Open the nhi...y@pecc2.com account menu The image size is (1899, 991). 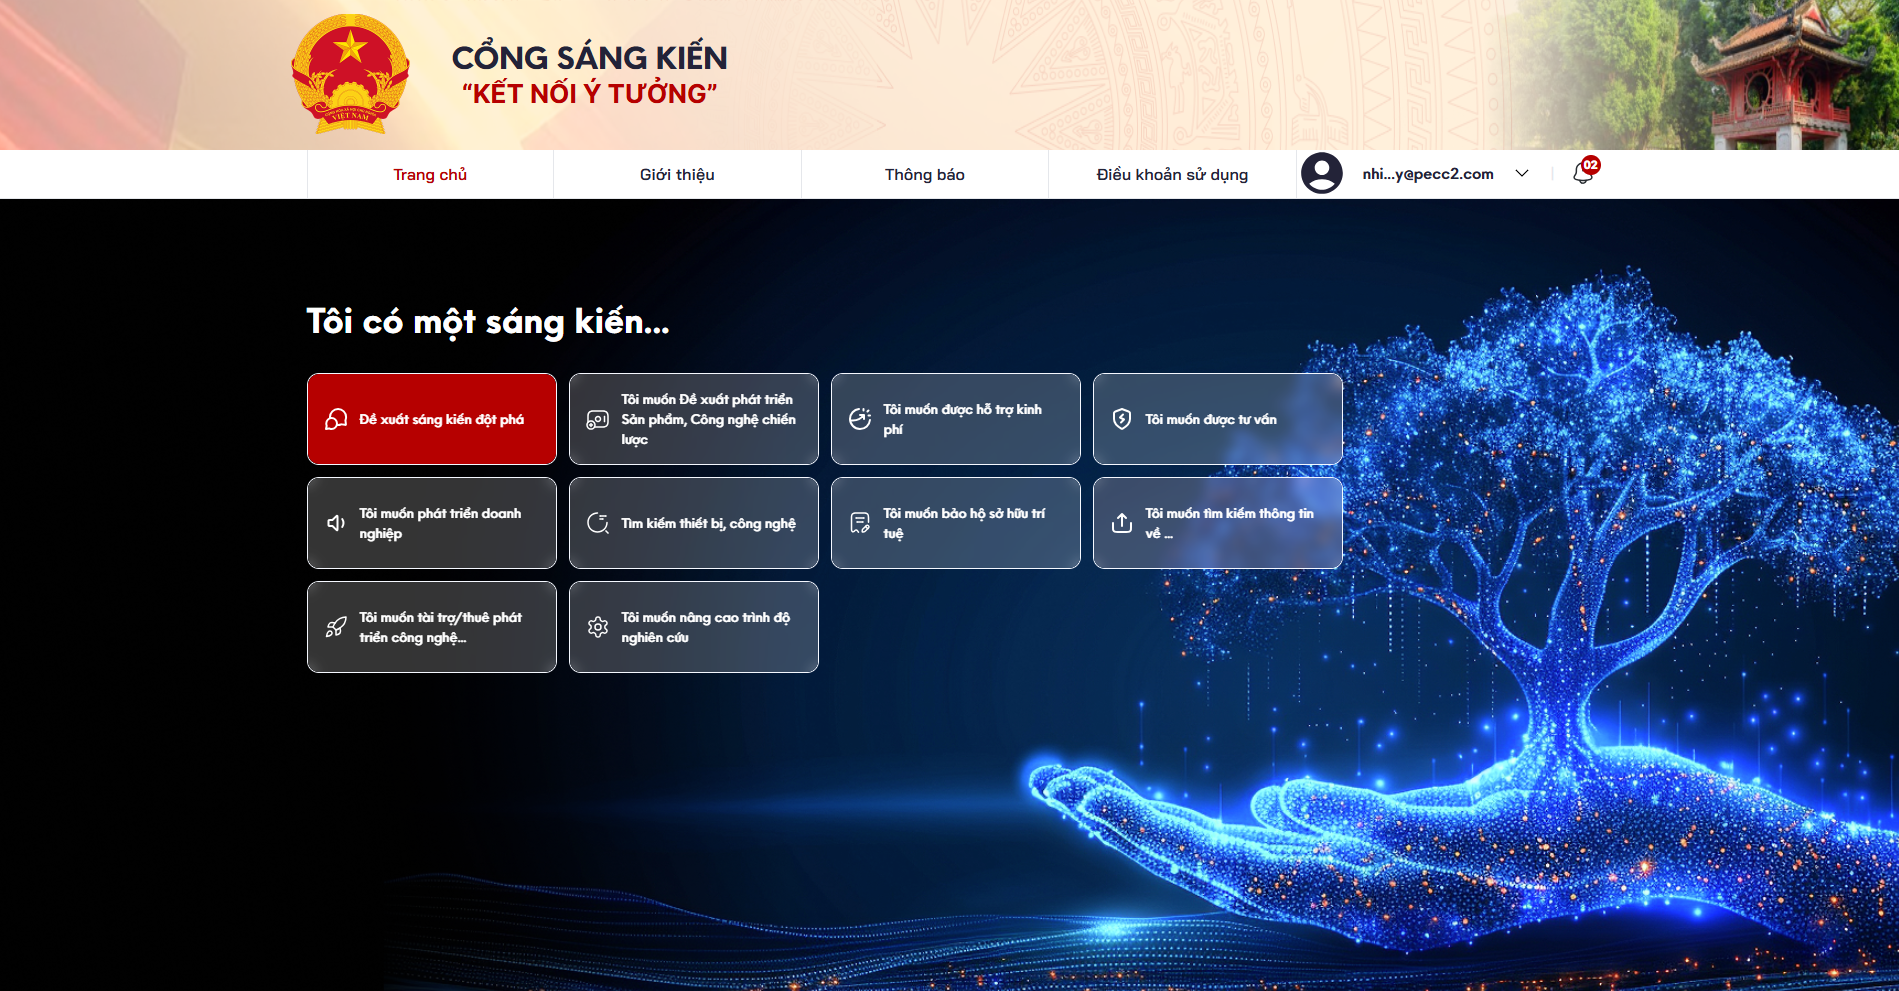(1427, 174)
